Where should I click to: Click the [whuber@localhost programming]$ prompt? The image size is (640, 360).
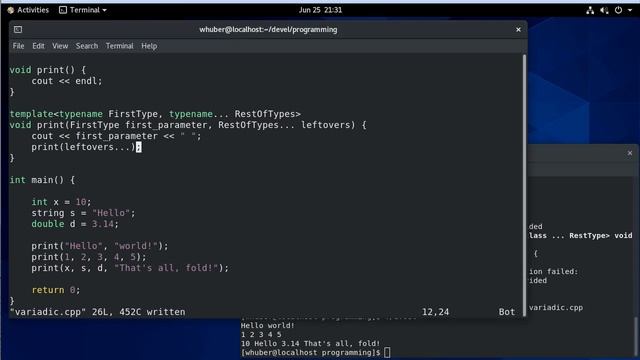(x=310, y=353)
